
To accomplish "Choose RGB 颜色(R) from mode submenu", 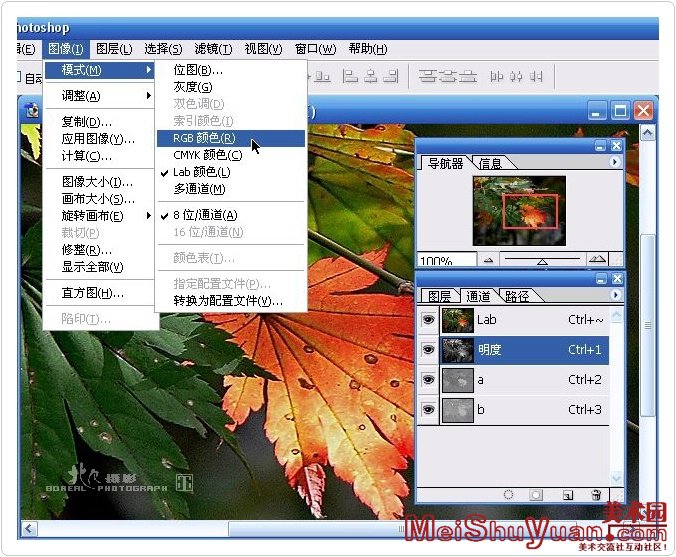I will [x=204, y=138].
